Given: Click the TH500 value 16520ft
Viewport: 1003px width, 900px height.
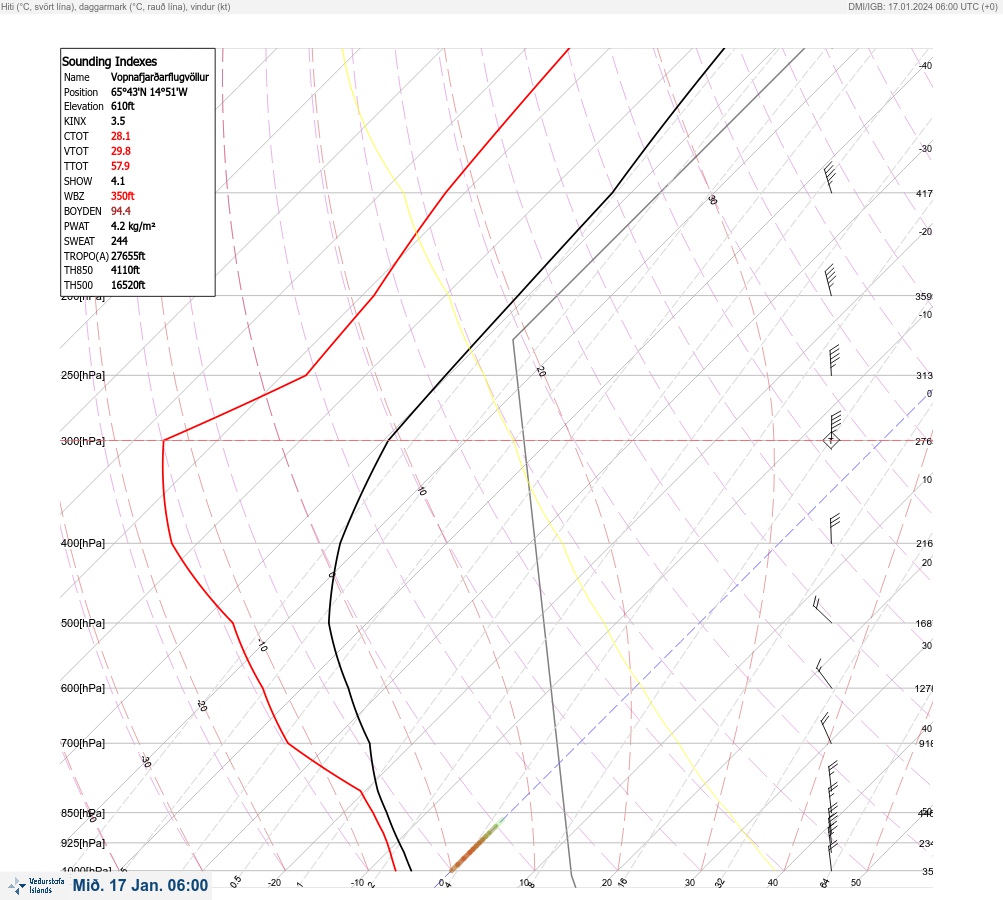Looking at the screenshot, I should point(128,285).
